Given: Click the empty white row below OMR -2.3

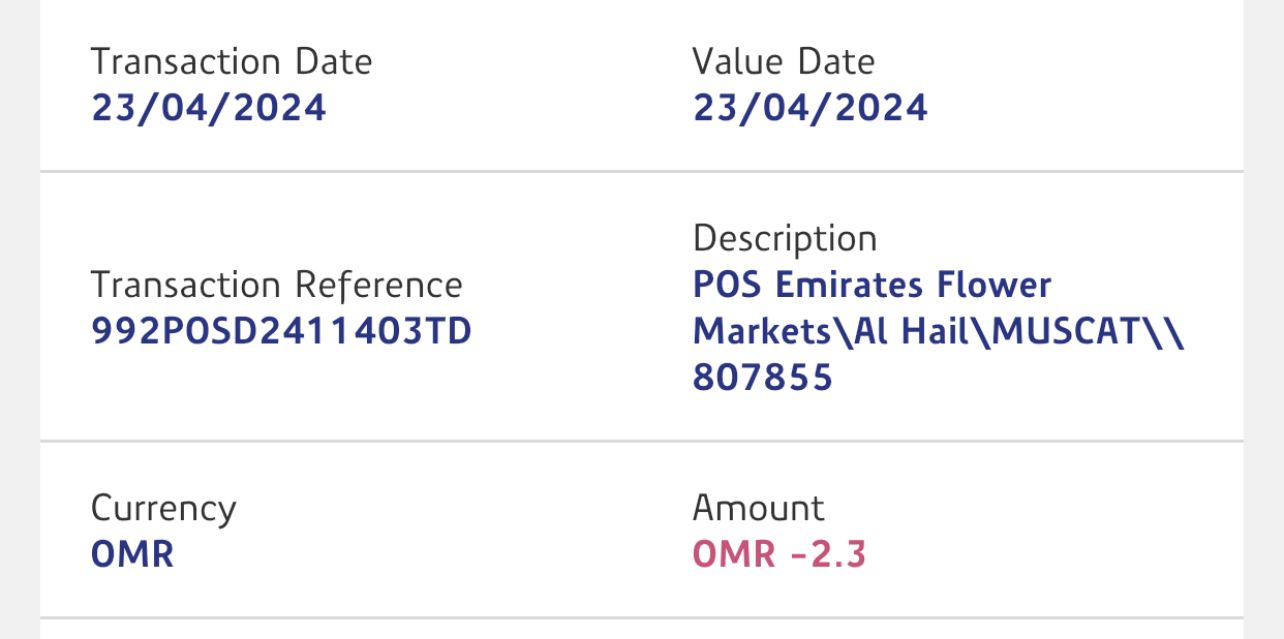Looking at the screenshot, I should coord(641,630).
